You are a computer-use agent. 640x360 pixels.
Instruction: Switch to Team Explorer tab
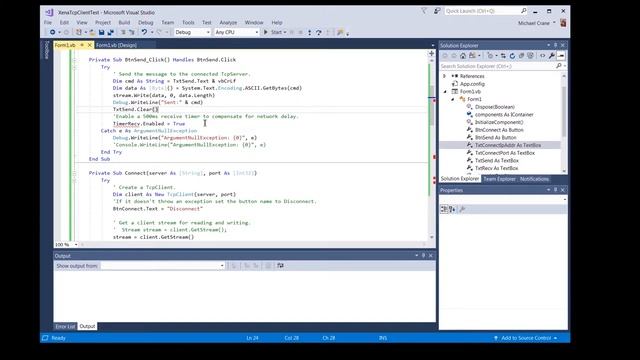[499, 179]
